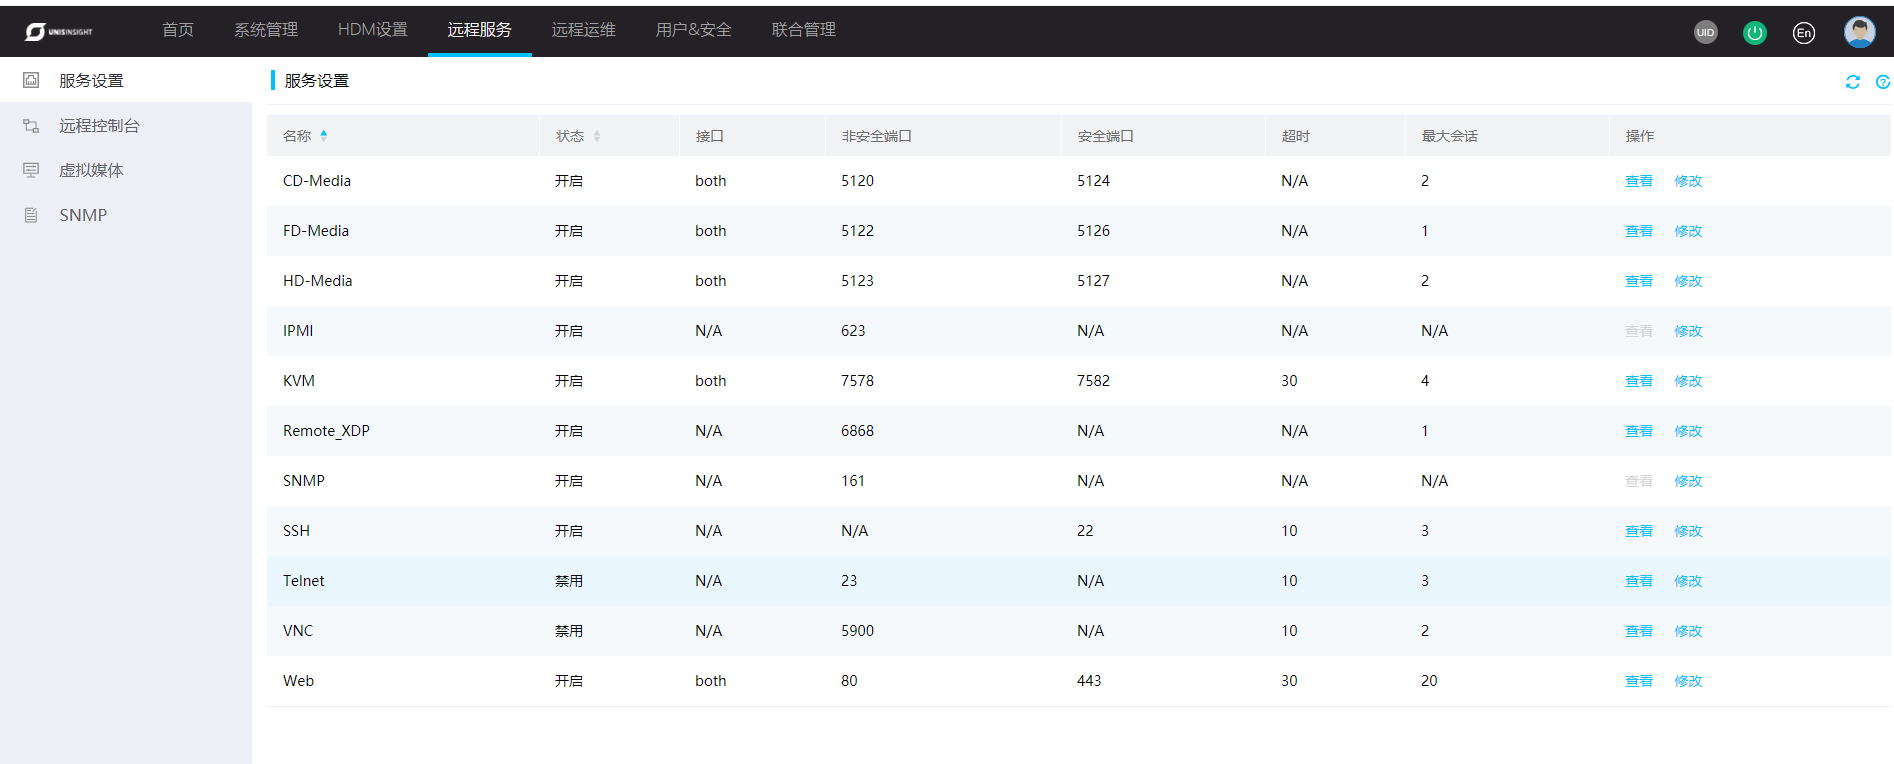
Task: Modify the SSH service
Action: click(x=1688, y=531)
